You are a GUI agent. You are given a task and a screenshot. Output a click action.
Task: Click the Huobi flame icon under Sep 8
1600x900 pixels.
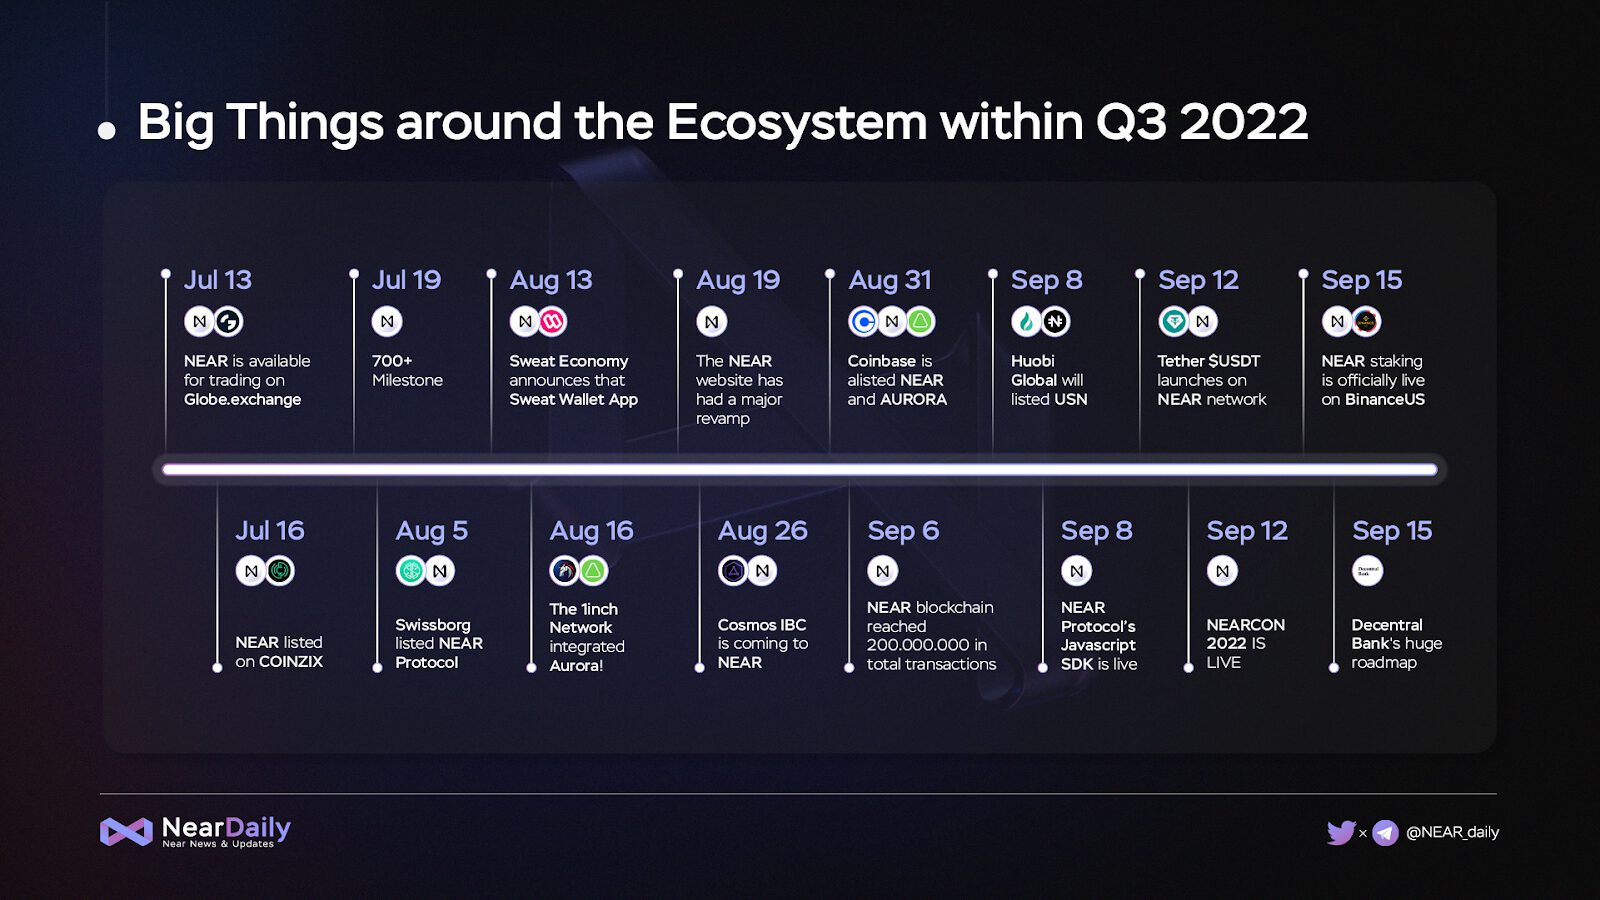point(1026,321)
